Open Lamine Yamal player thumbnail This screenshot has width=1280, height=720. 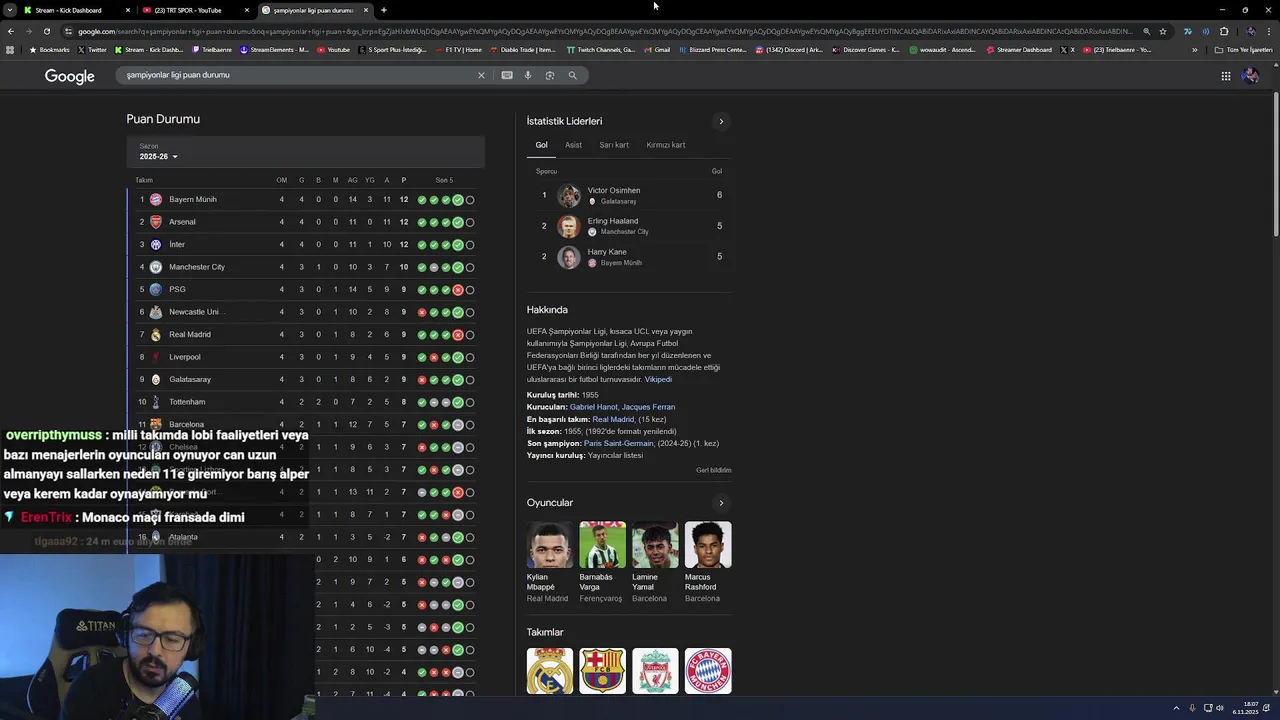(655, 545)
